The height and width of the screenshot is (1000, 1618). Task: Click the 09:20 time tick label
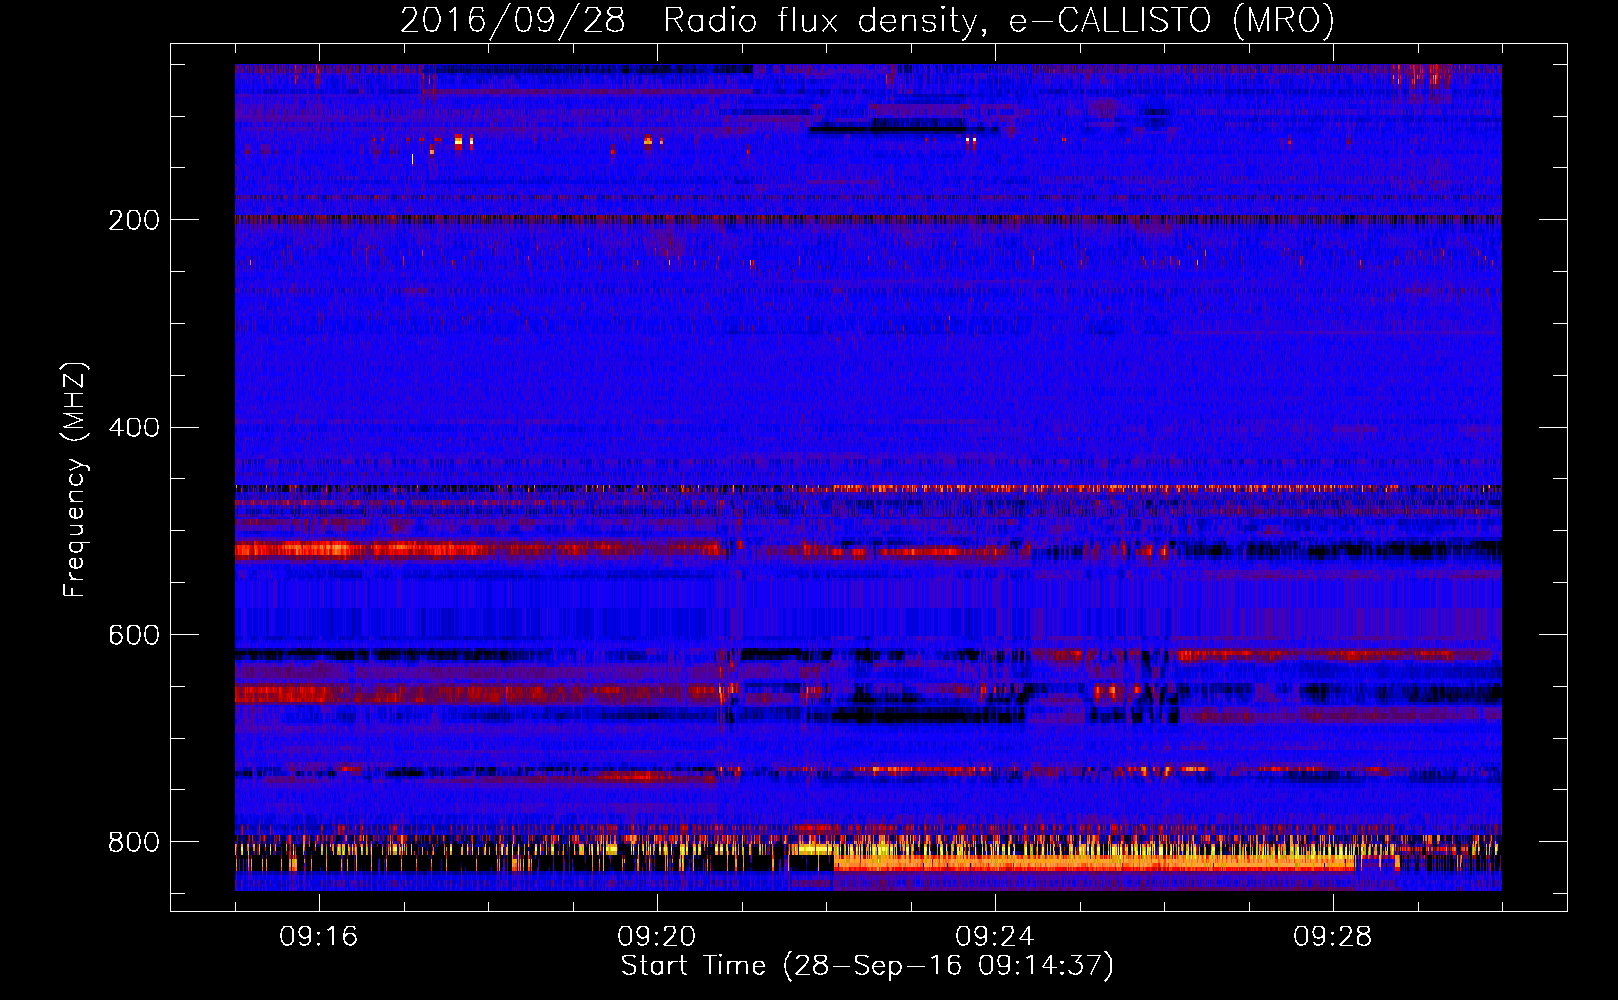click(x=657, y=937)
